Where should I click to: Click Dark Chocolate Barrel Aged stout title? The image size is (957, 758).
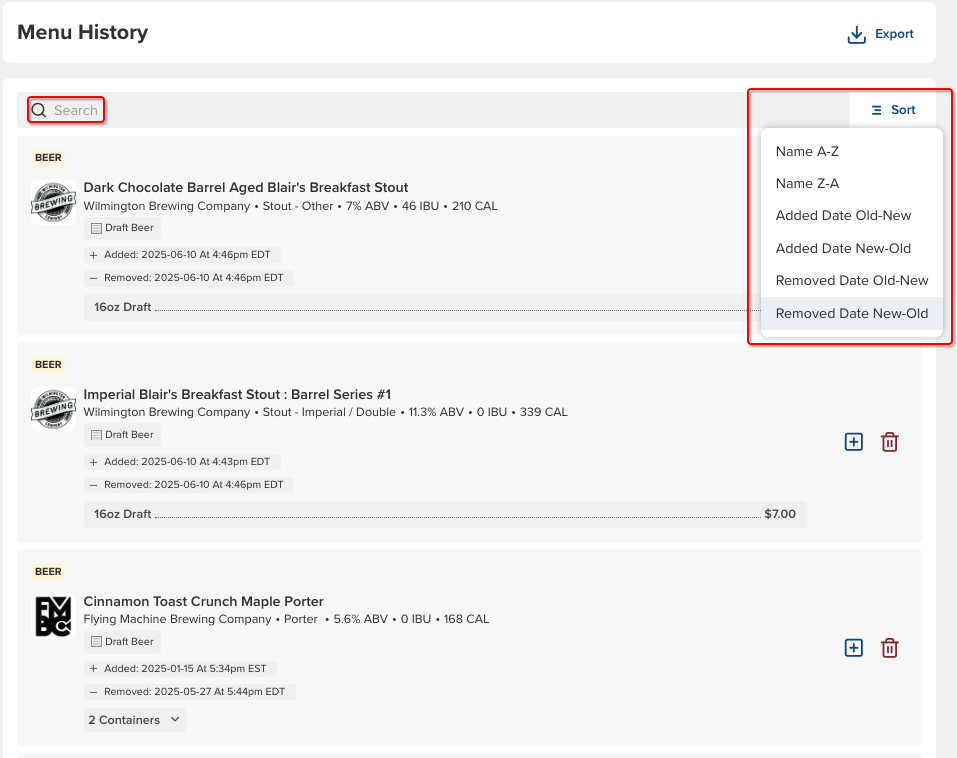pyautogui.click(x=245, y=187)
